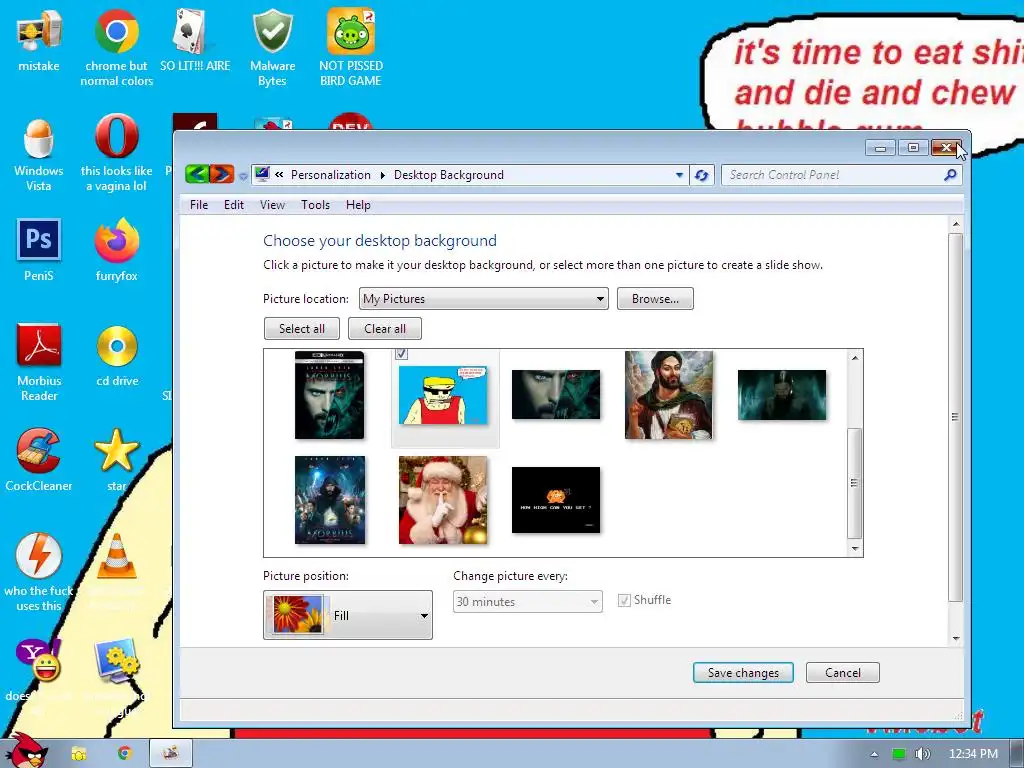Screen dimensions: 1024x768
Task: Click the volume speaker tray icon
Action: [x=922, y=754]
